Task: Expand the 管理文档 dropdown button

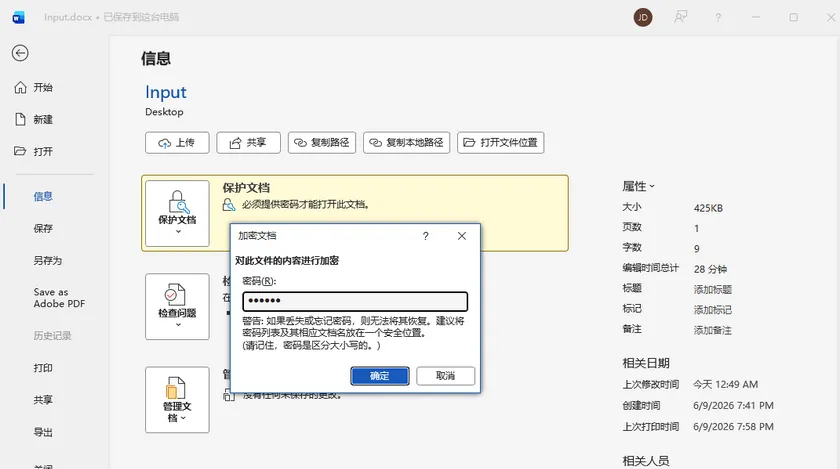Action: [x=177, y=400]
